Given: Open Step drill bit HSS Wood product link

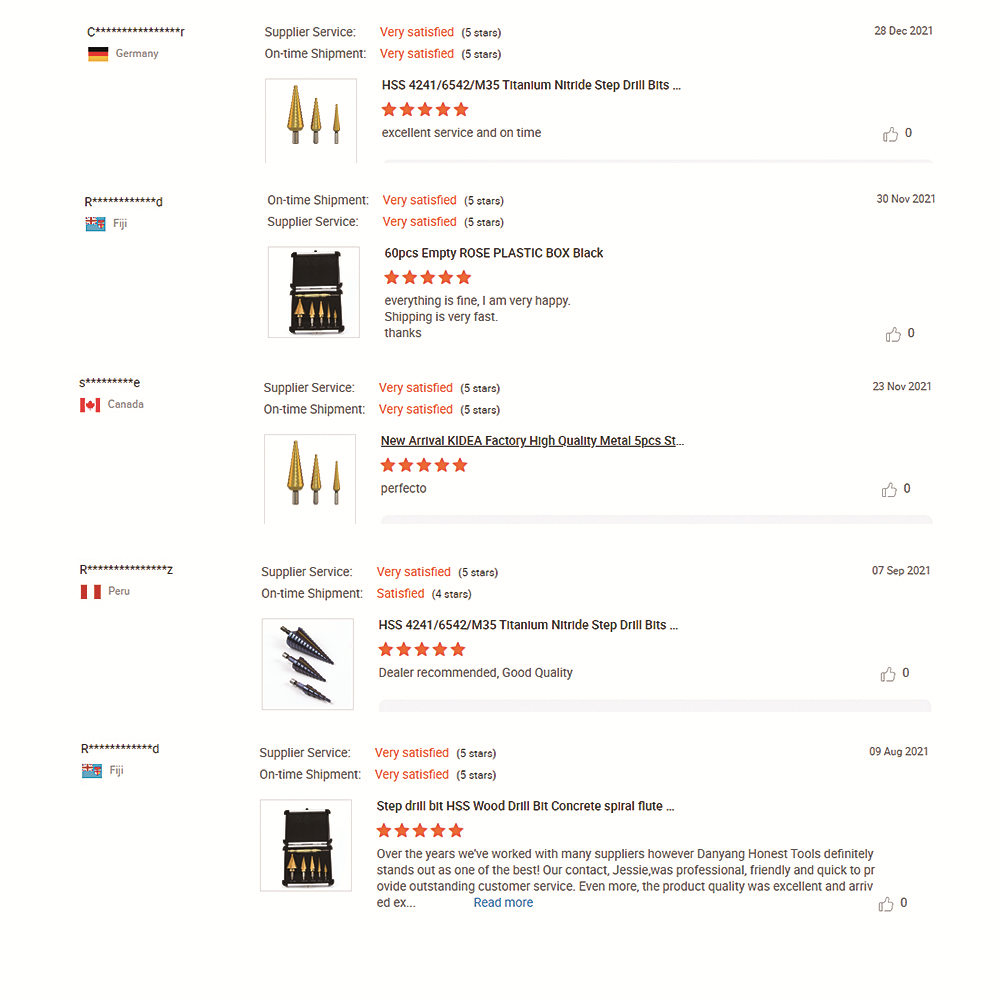Looking at the screenshot, I should 525,806.
